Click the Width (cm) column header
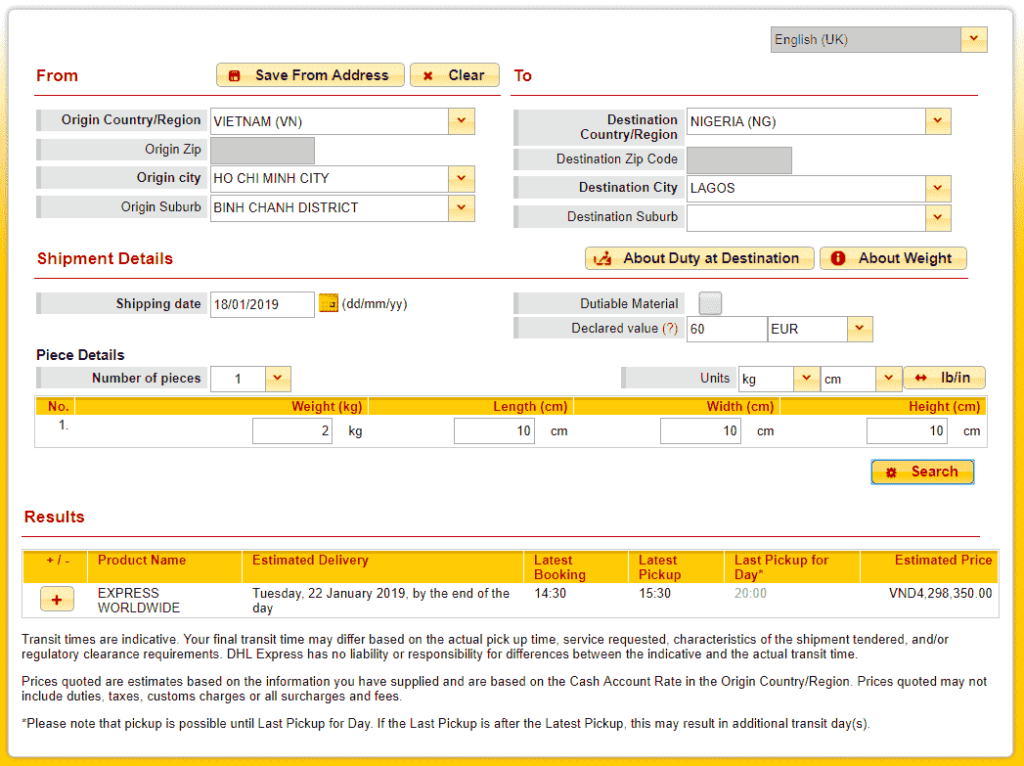Image resolution: width=1024 pixels, height=766 pixels. tap(740, 406)
